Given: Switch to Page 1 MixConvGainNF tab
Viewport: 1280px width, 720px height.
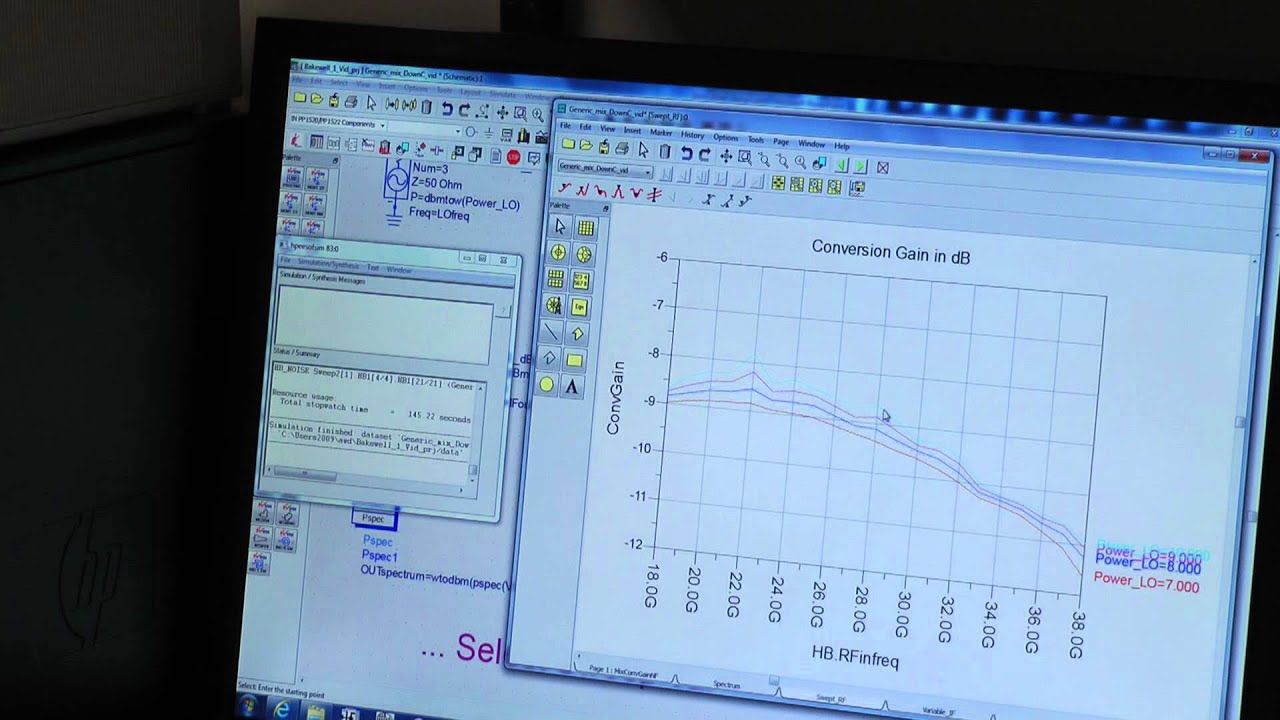Looking at the screenshot, I should tap(623, 671).
